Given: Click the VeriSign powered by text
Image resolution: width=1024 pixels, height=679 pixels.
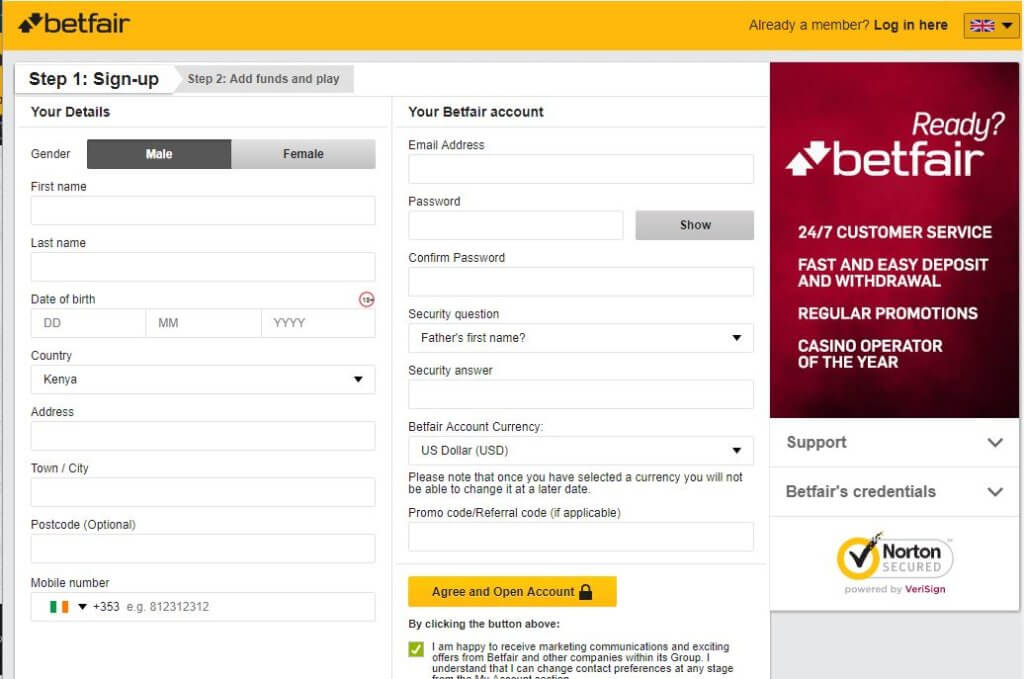Looking at the screenshot, I should click(x=895, y=589).
